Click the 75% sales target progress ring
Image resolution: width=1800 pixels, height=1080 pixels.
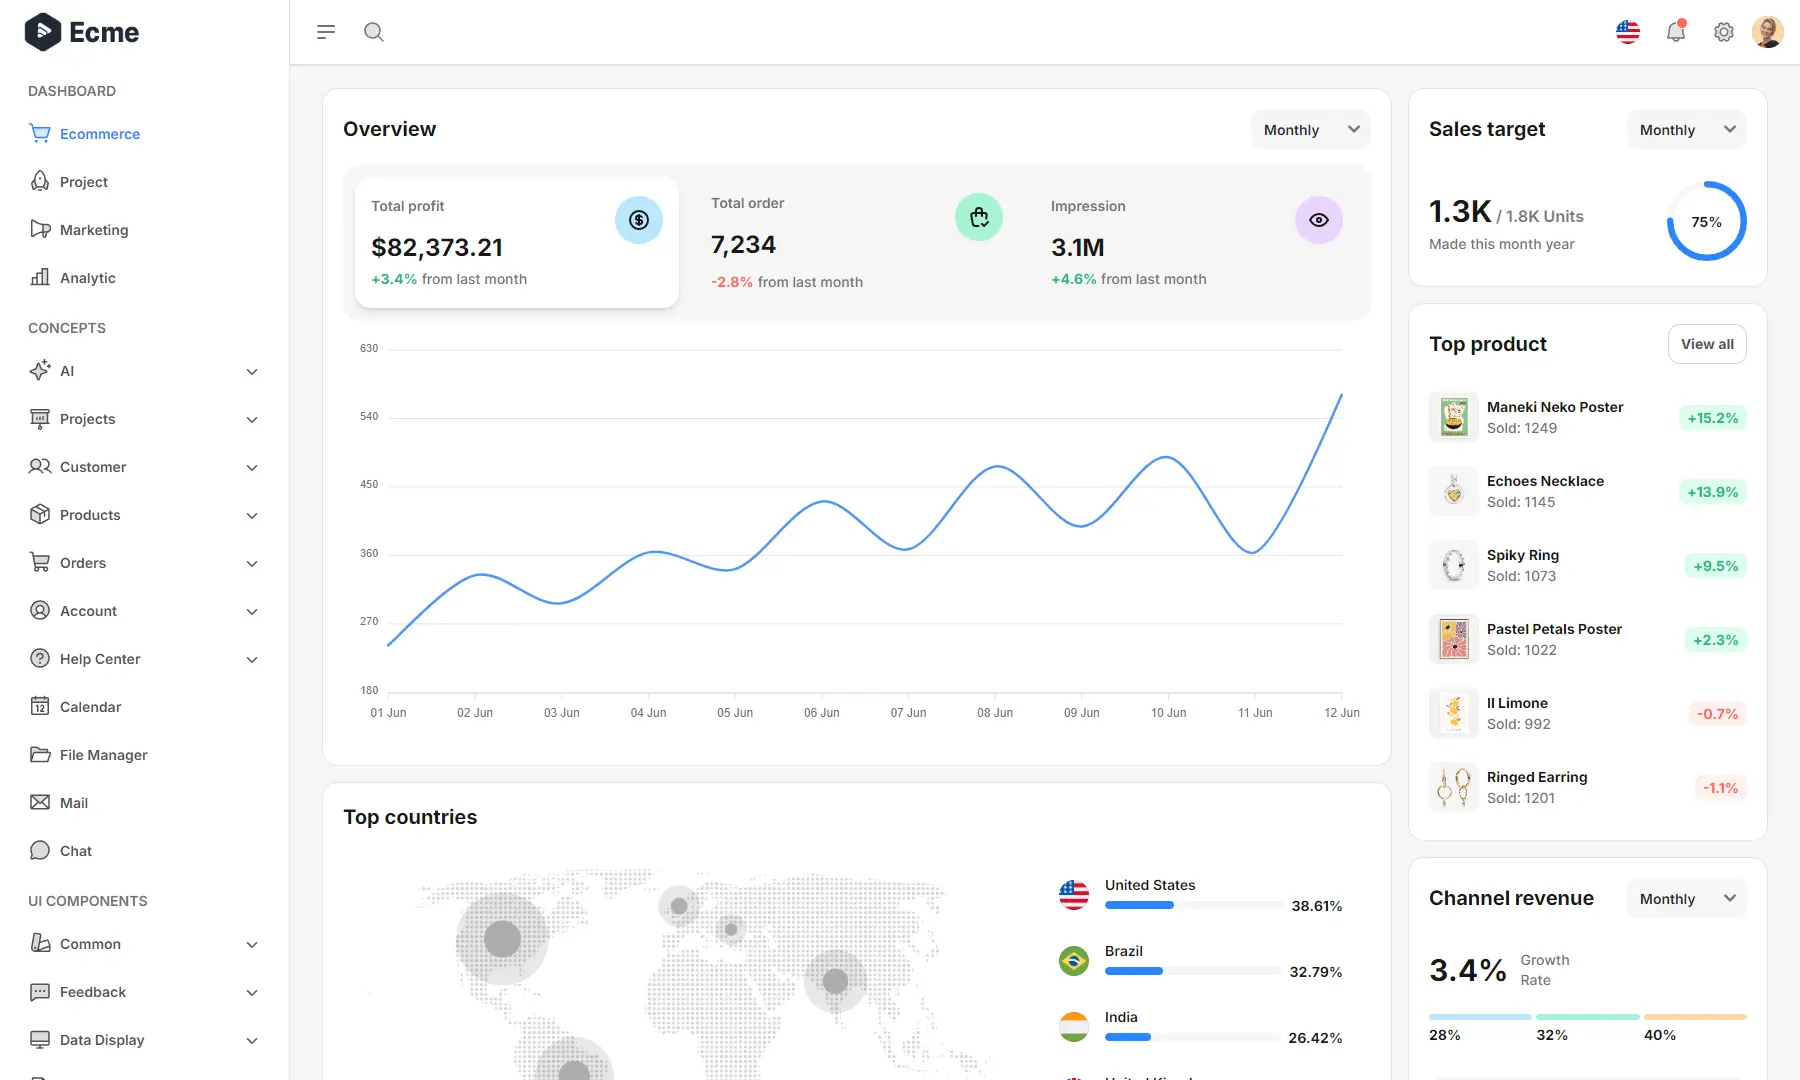(x=1707, y=222)
